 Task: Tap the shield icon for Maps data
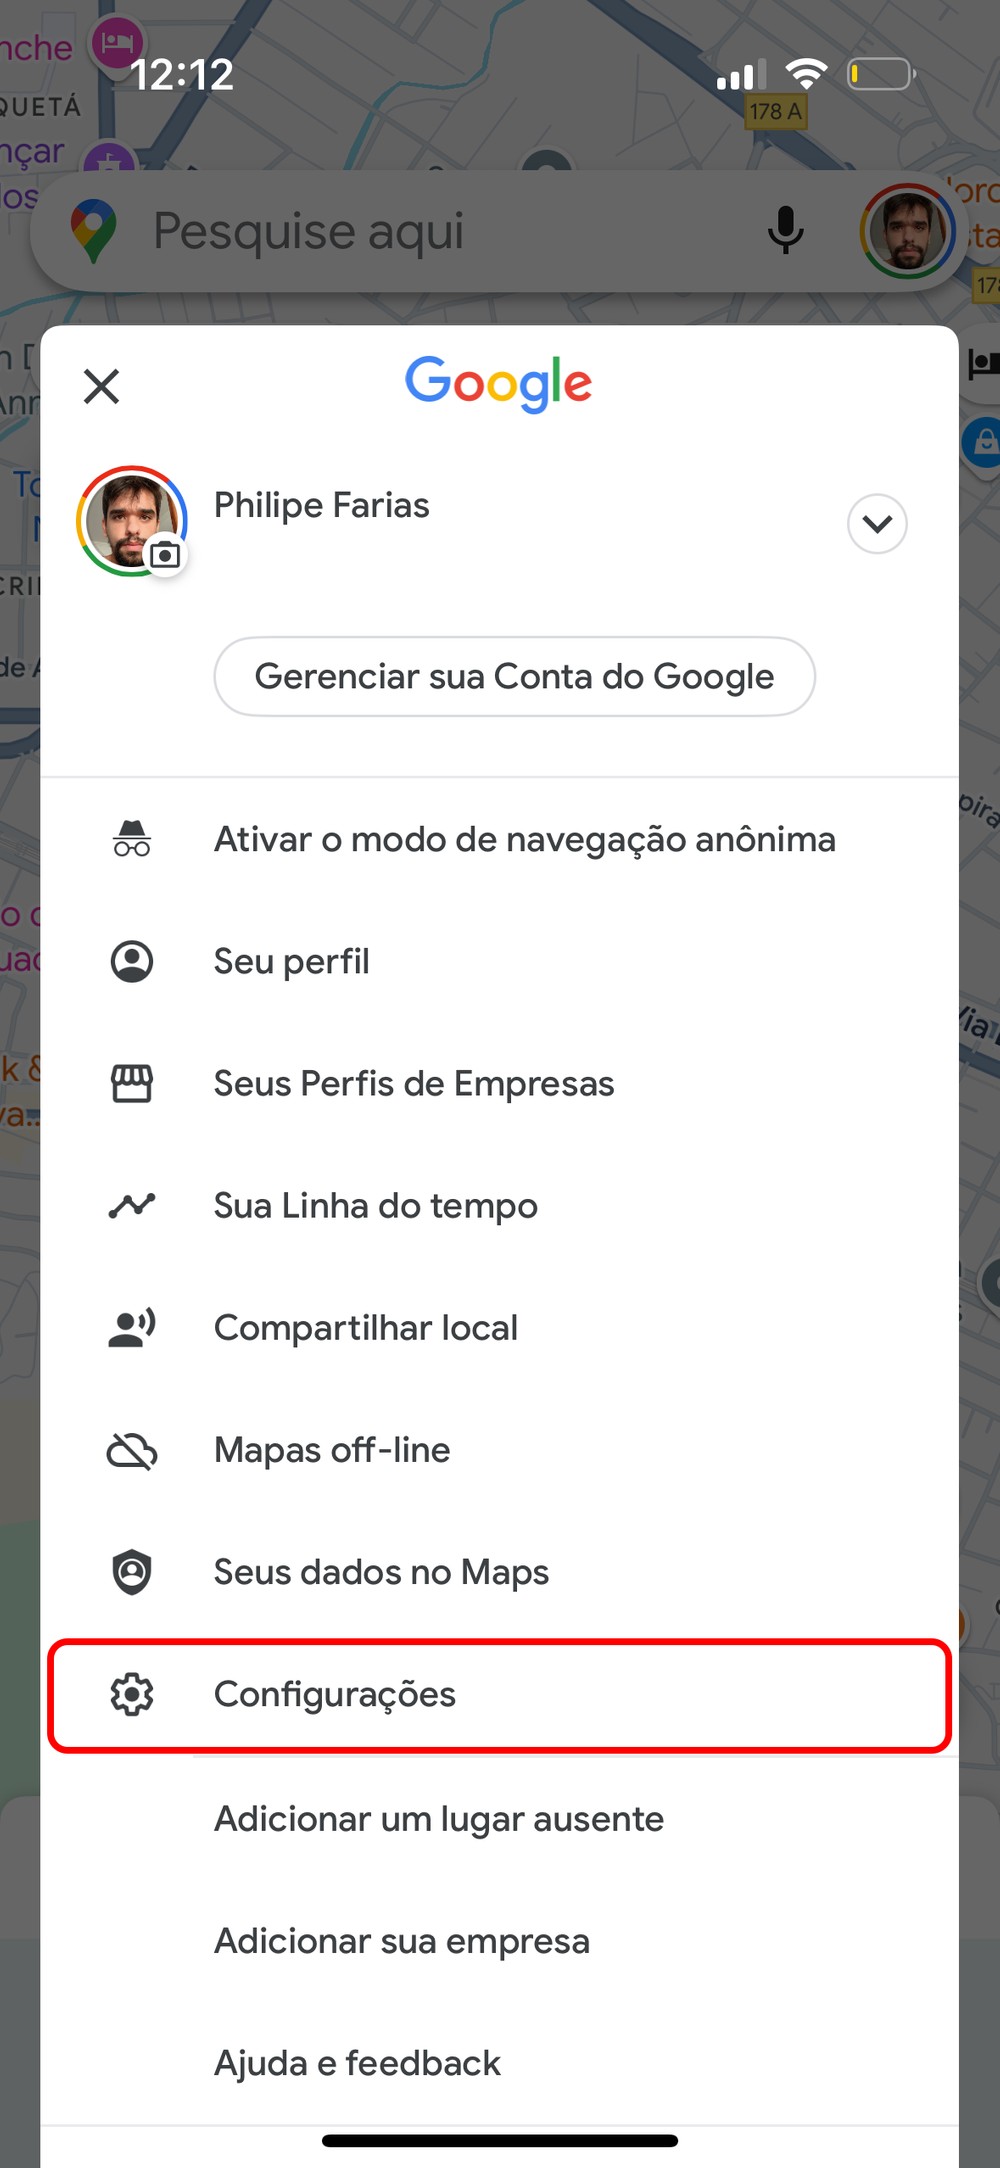(x=131, y=1572)
